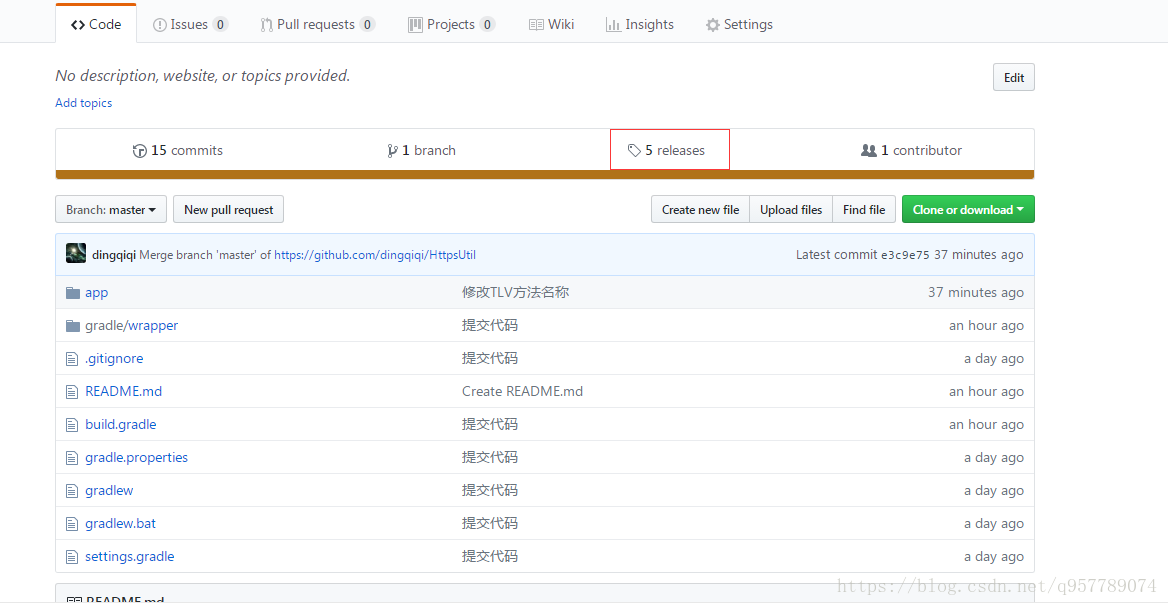1168x606 pixels.
Task: Click the Add topics link
Action: 83,103
